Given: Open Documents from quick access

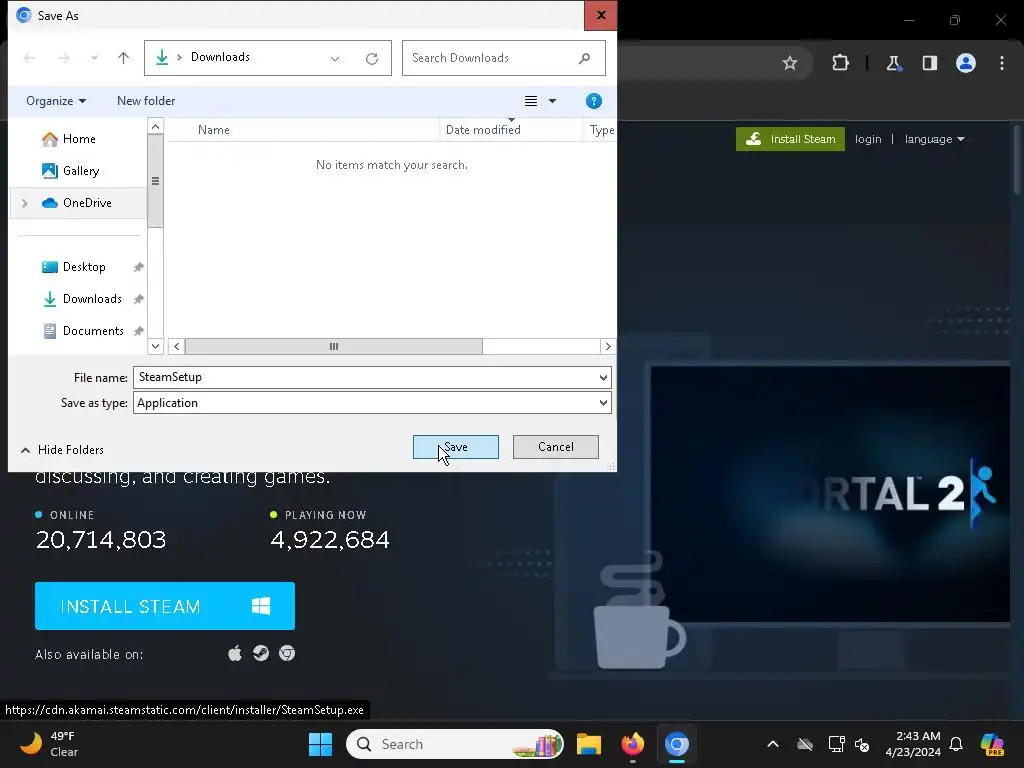Looking at the screenshot, I should [x=93, y=330].
